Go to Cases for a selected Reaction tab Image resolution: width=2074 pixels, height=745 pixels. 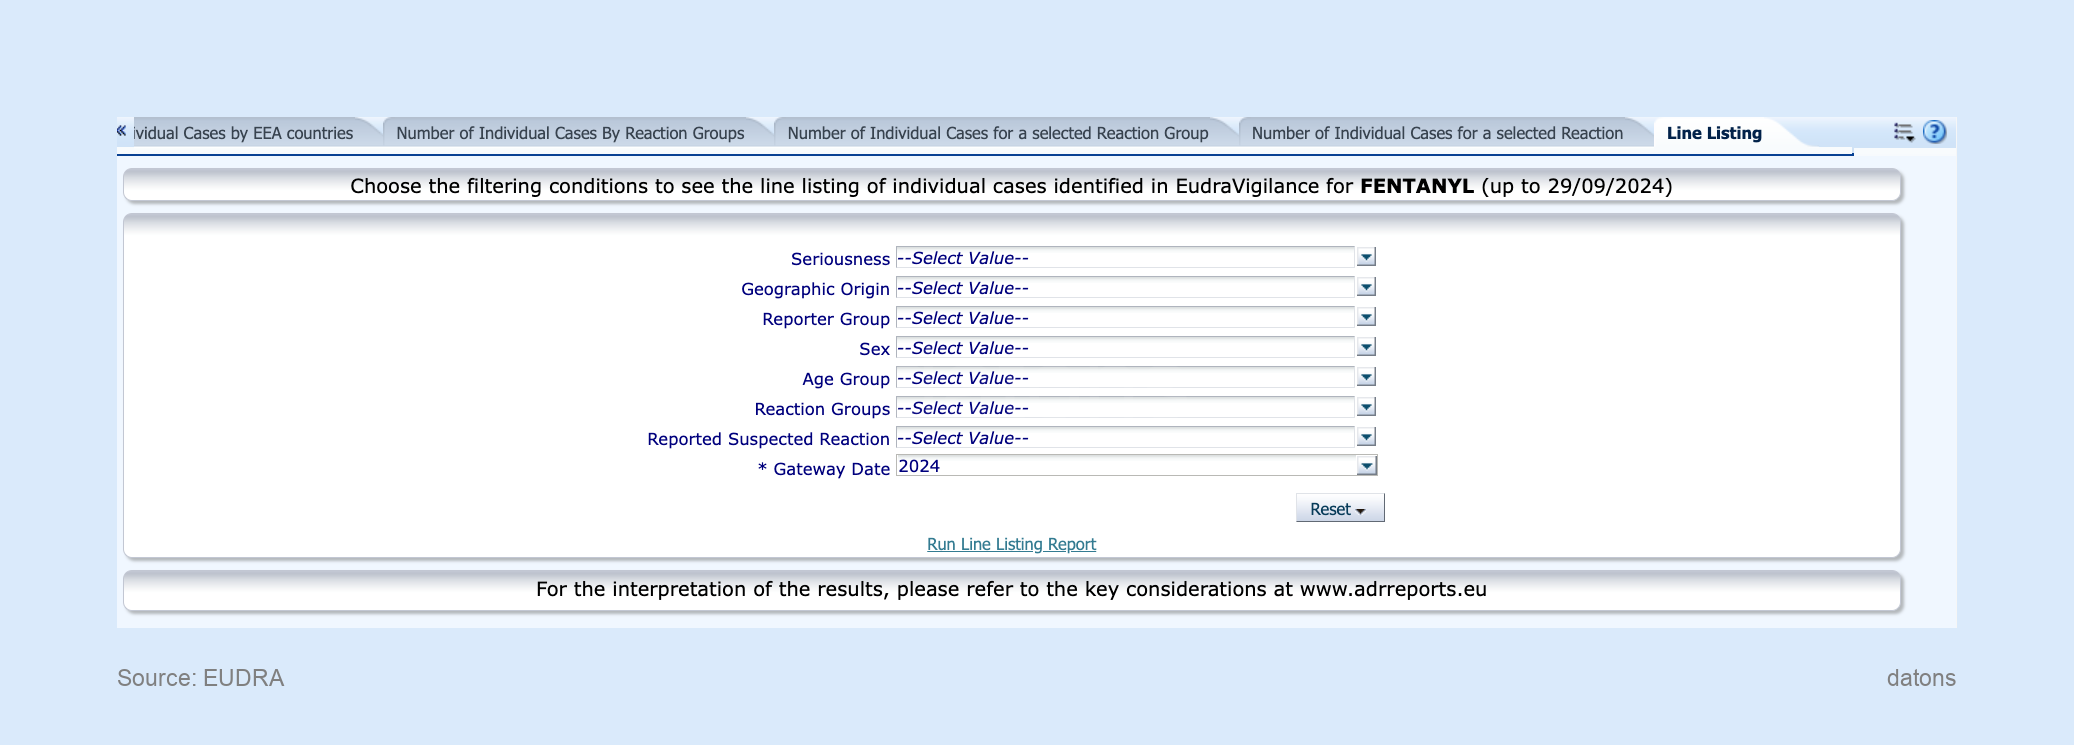(1436, 133)
